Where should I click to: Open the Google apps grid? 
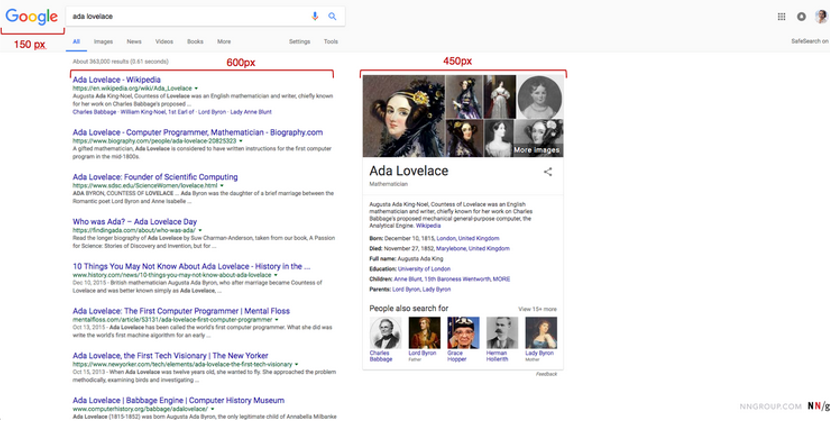pos(781,16)
